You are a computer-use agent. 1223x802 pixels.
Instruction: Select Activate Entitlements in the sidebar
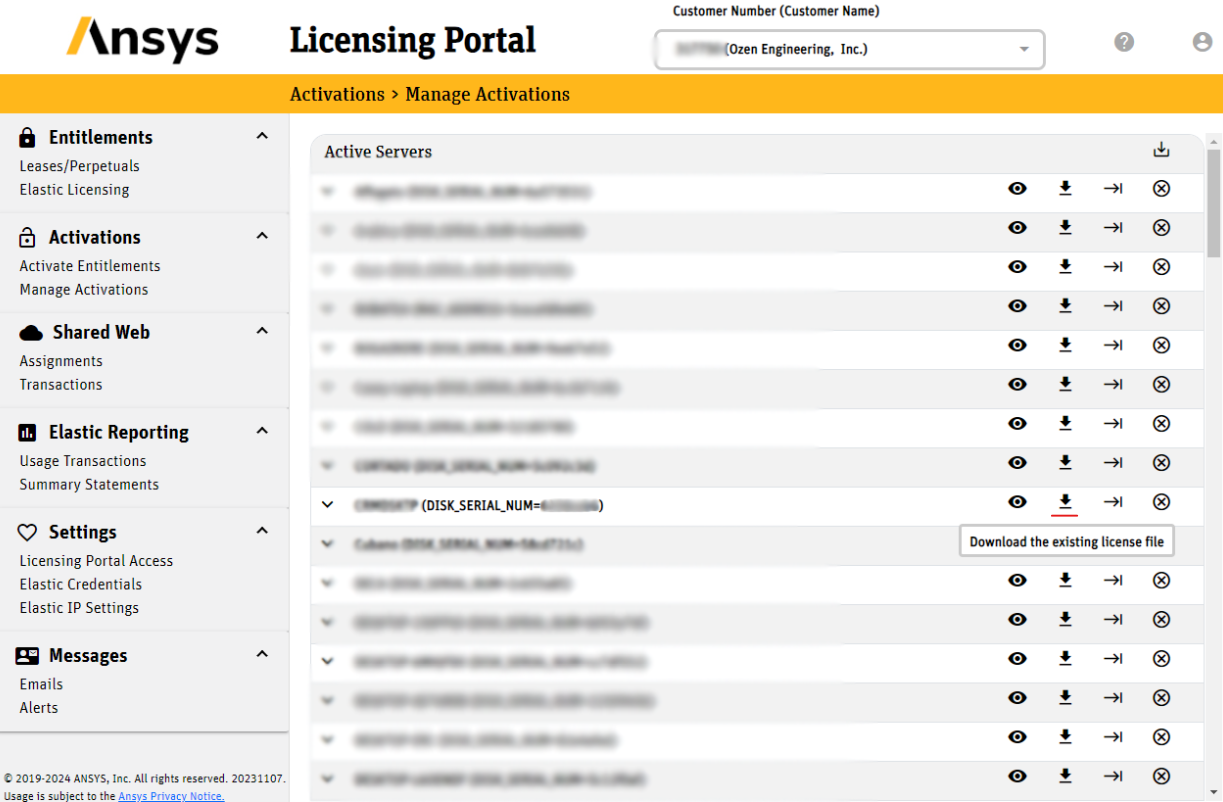(90, 265)
